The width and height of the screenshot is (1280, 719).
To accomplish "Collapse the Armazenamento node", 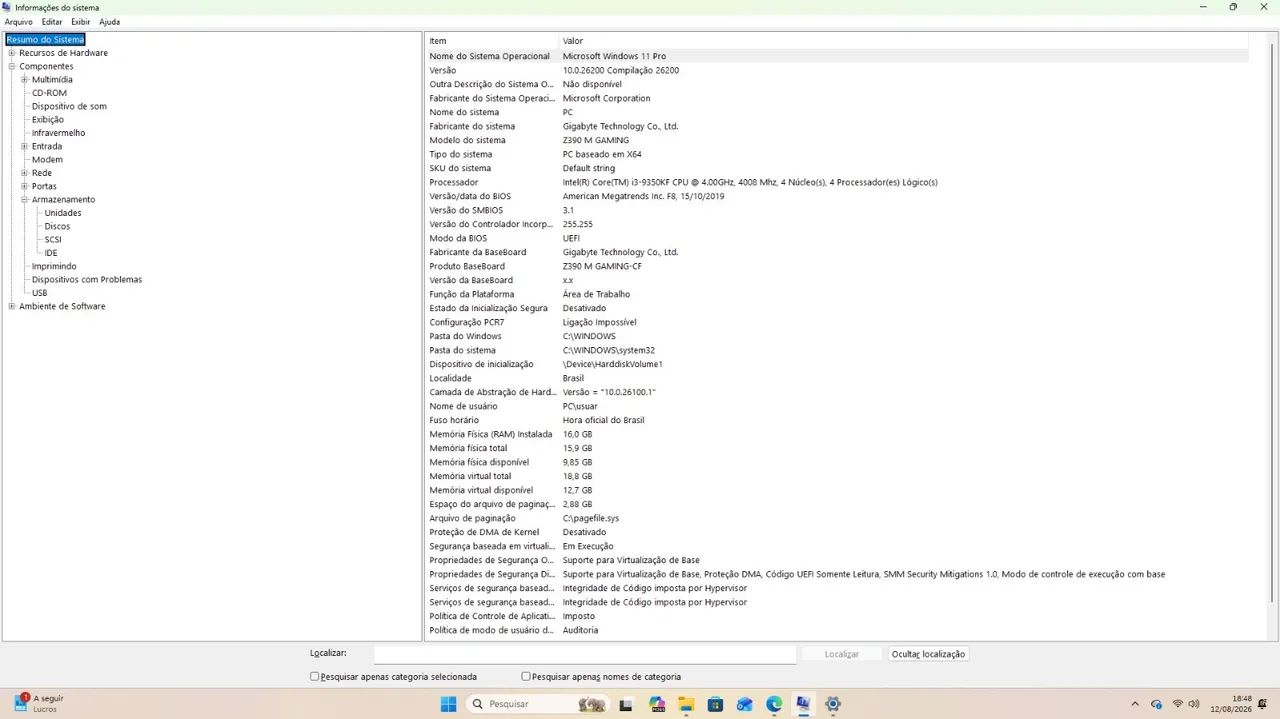I will (x=25, y=199).
